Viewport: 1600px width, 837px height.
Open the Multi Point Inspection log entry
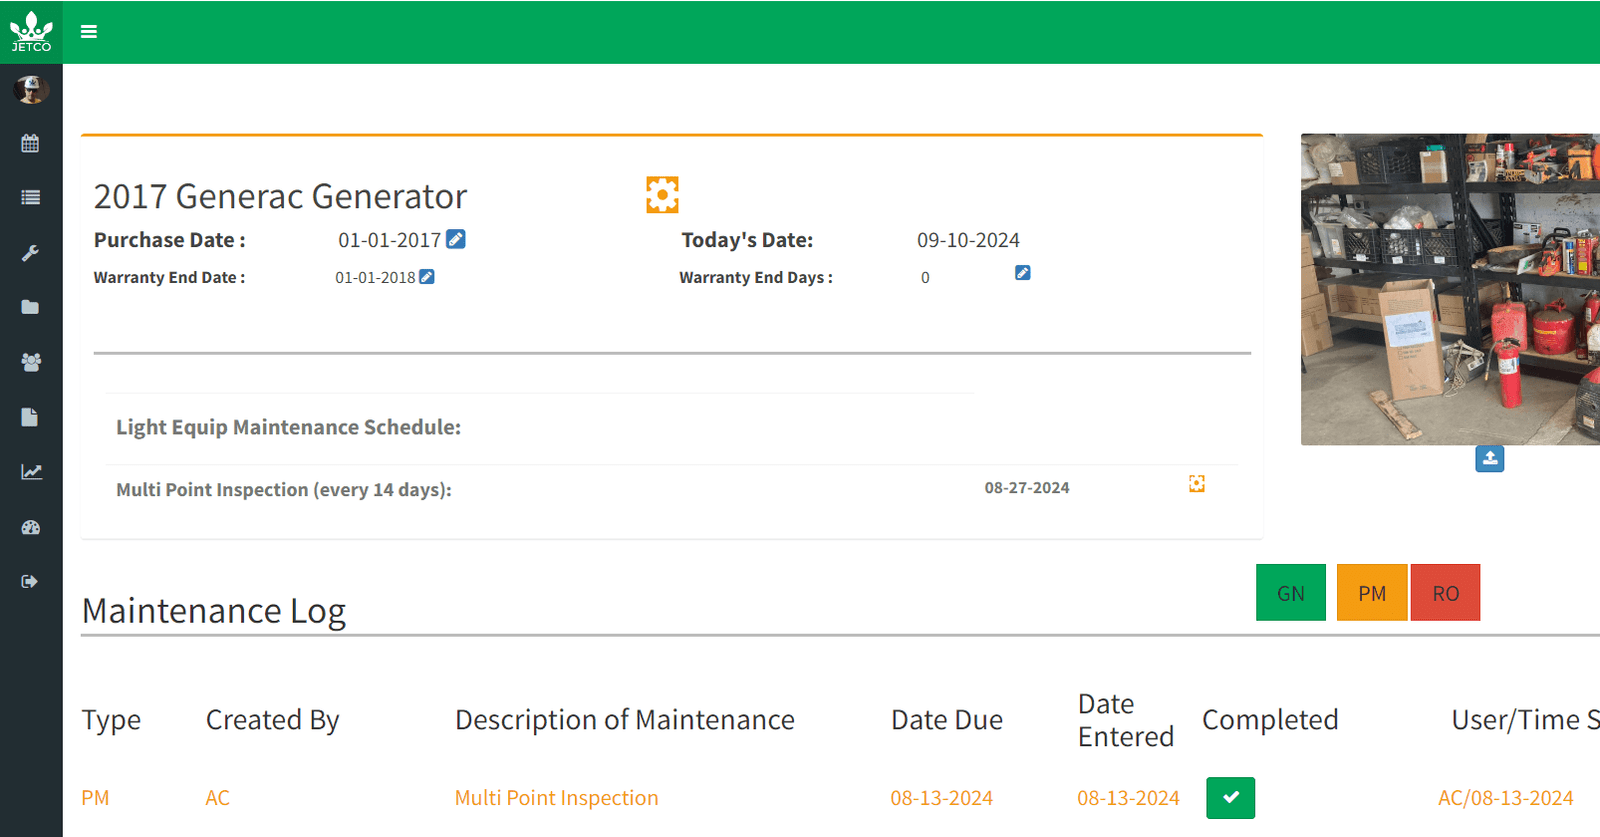click(556, 798)
